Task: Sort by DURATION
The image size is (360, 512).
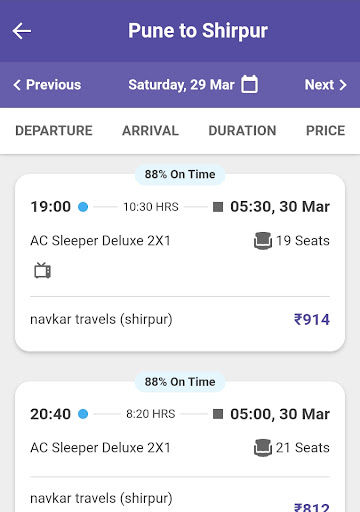Action: click(242, 130)
